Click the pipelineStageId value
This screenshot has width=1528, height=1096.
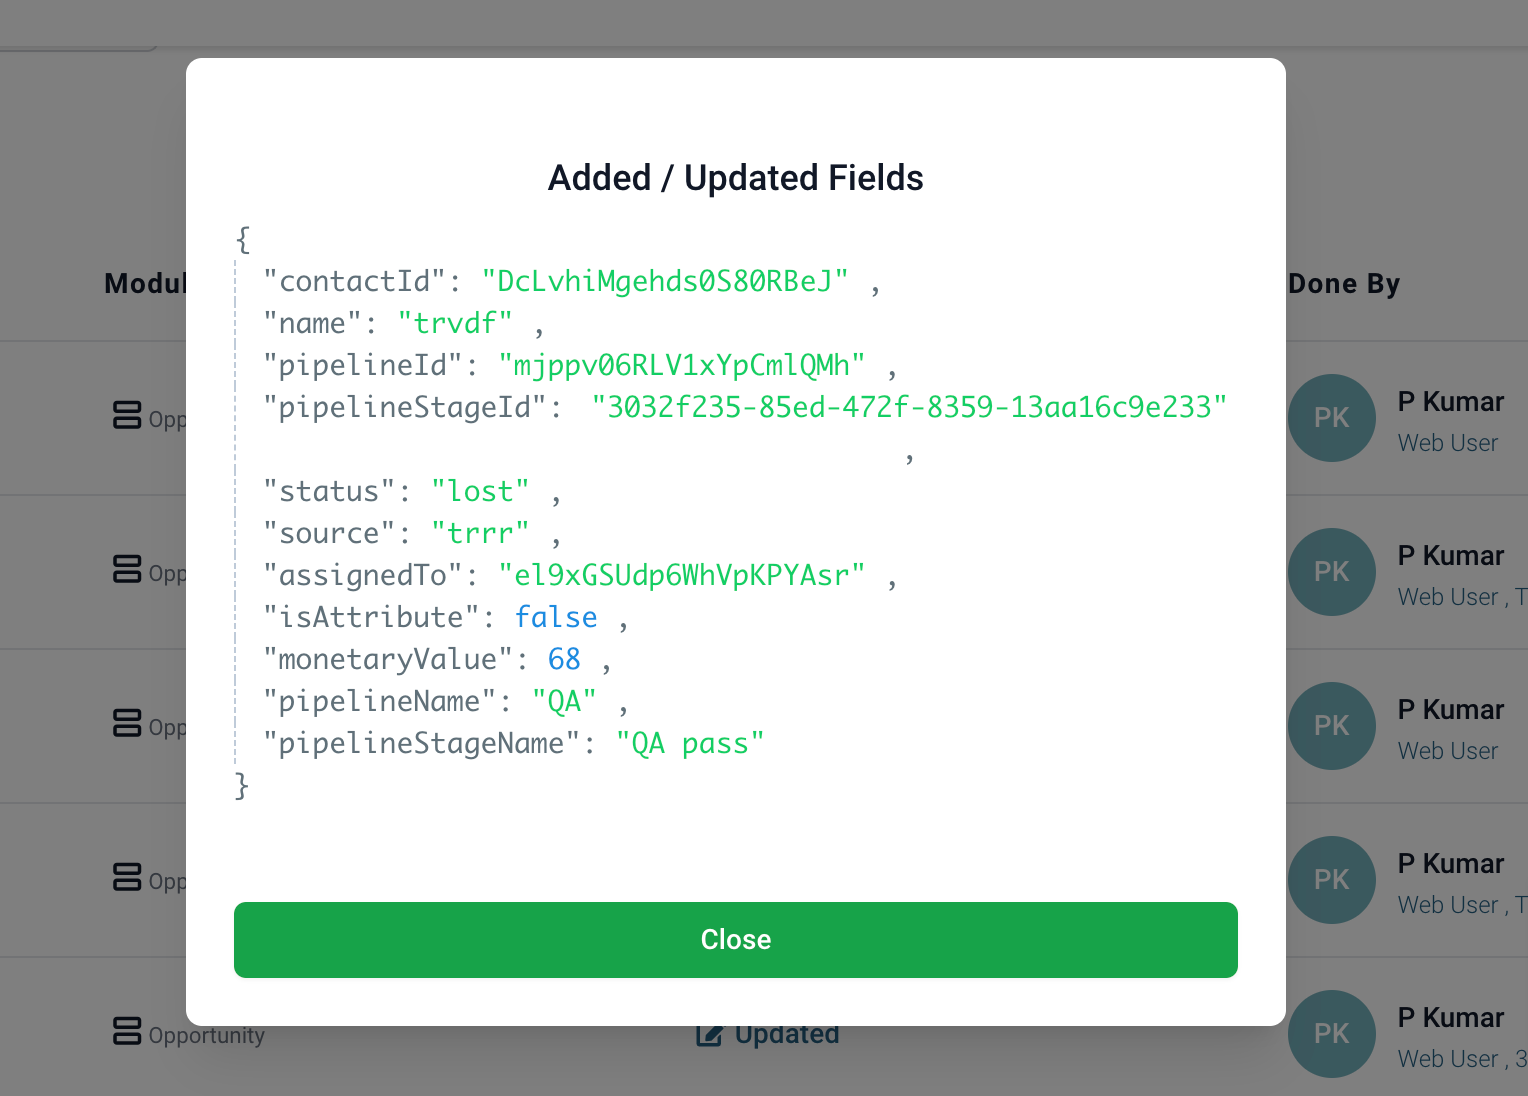click(909, 407)
